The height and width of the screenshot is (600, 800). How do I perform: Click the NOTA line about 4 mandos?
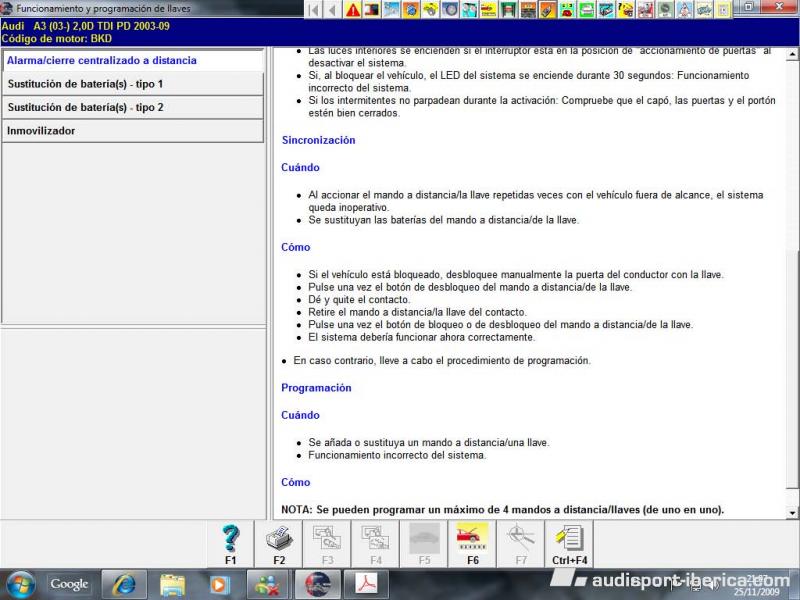point(503,510)
